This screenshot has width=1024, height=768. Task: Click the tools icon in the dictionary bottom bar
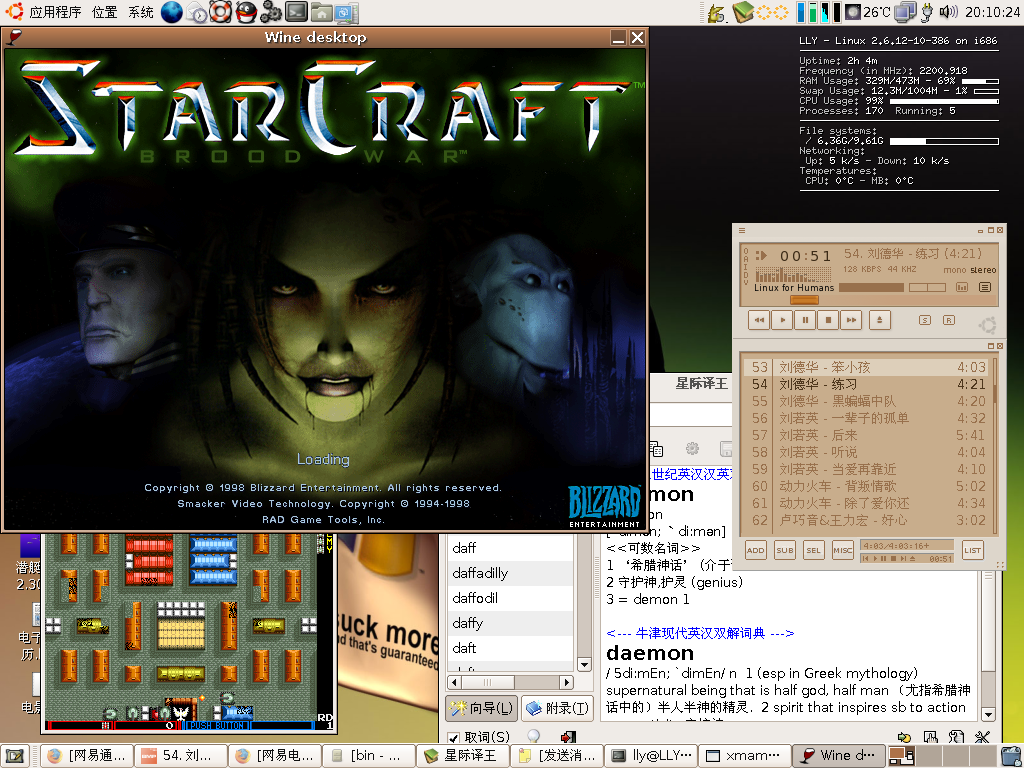pos(982,737)
